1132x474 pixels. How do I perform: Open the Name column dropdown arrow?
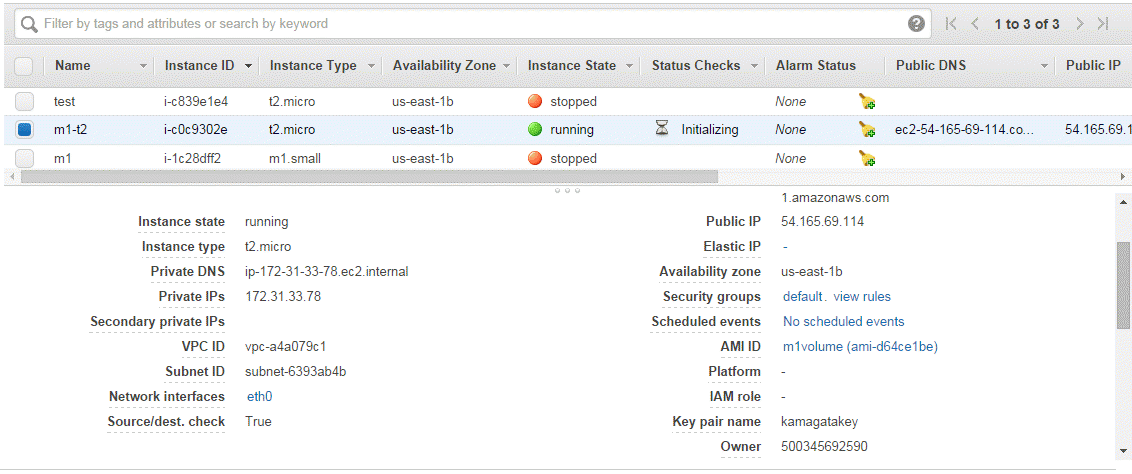pyautogui.click(x=143, y=66)
